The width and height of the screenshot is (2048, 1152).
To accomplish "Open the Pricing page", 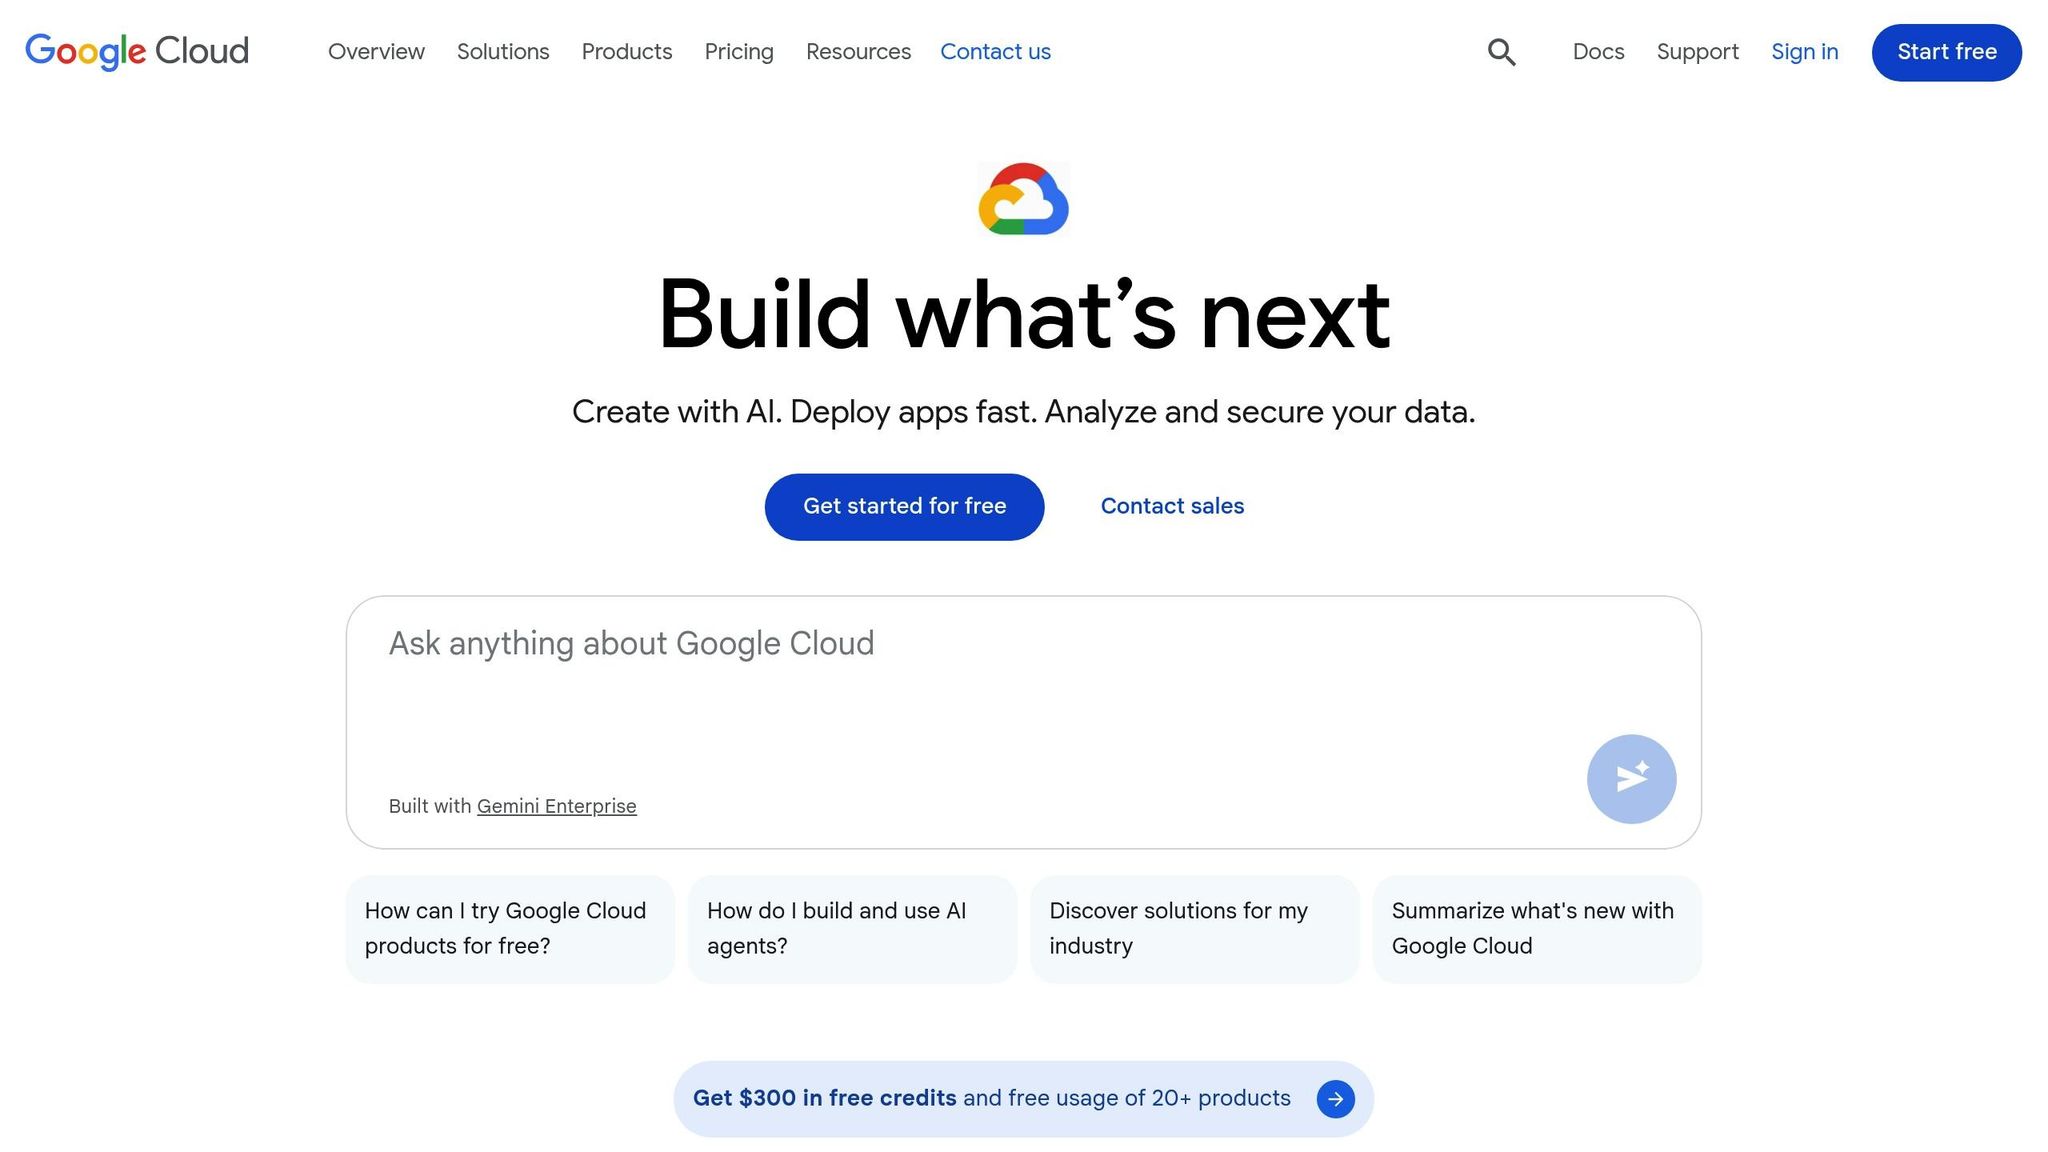I will 739,52.
